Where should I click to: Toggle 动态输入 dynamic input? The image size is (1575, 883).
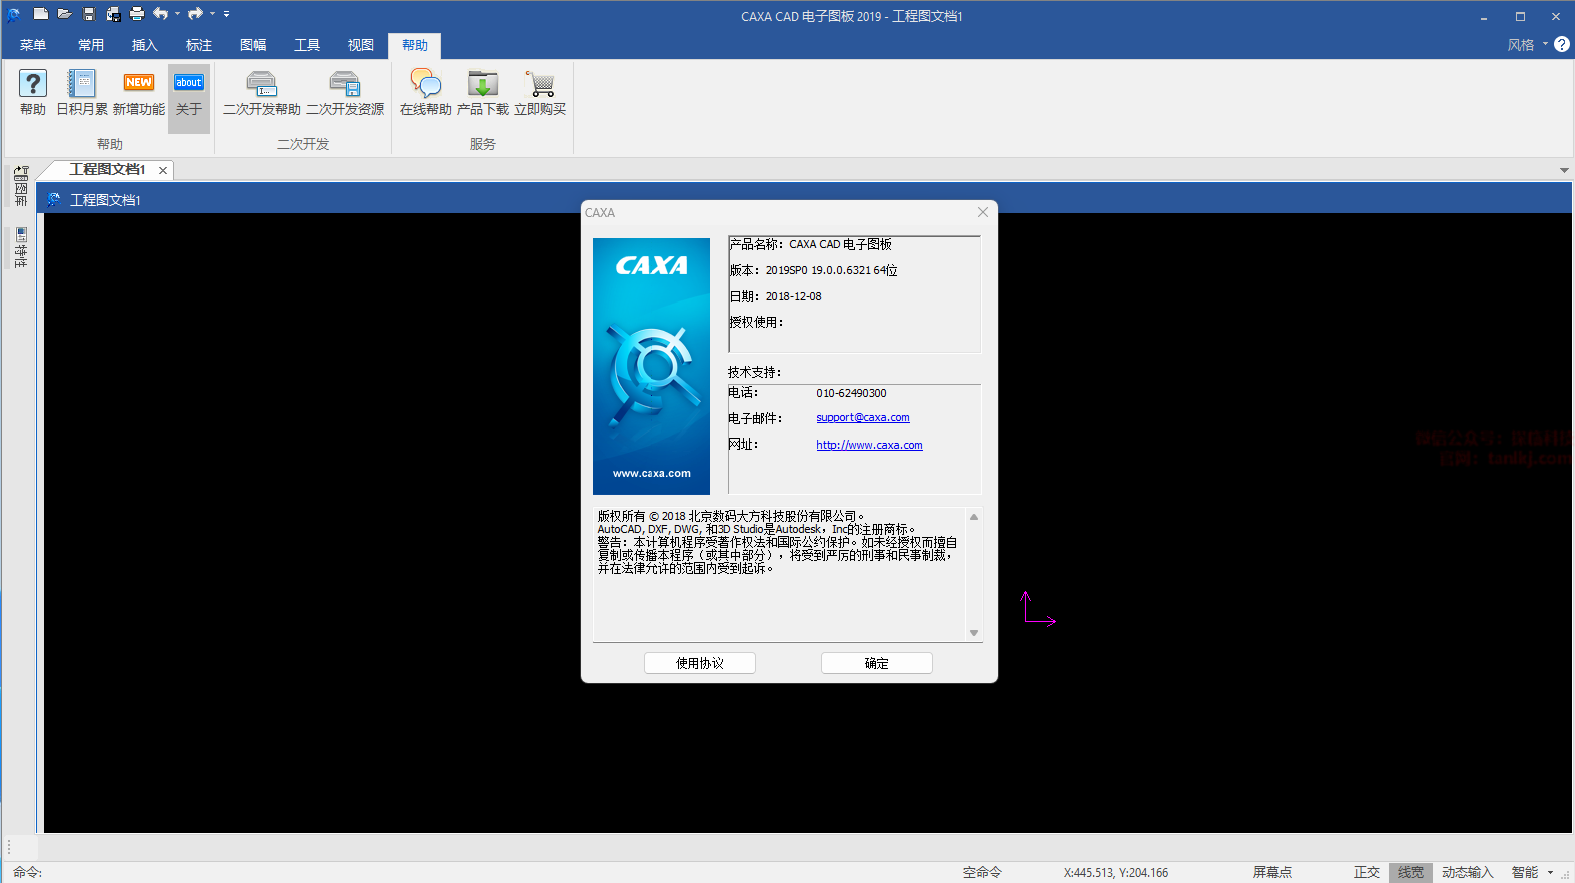1467,872
